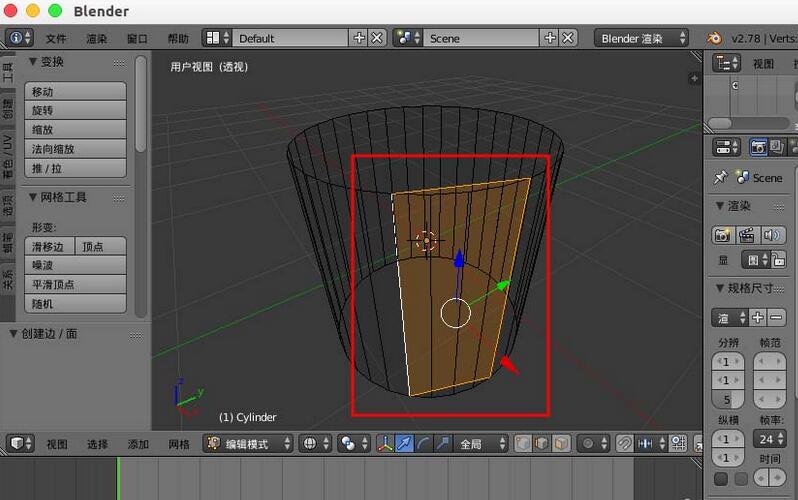This screenshot has height=500, width=798.
Task: Open the Properties editor type selector
Action: (x=726, y=147)
